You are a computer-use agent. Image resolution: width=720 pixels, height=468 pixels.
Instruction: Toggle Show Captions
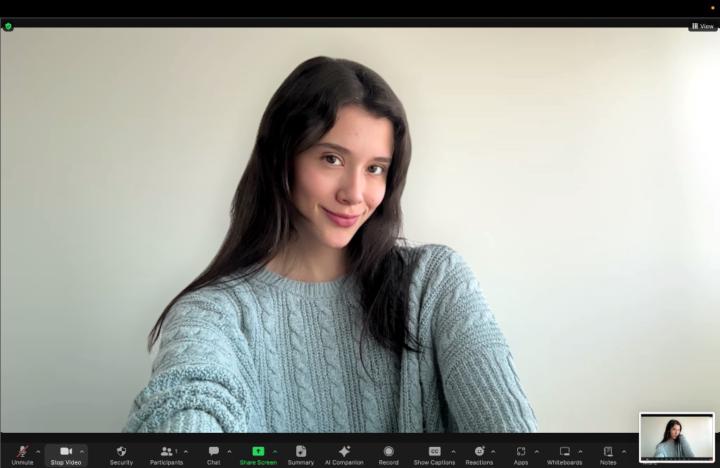[x=434, y=455]
